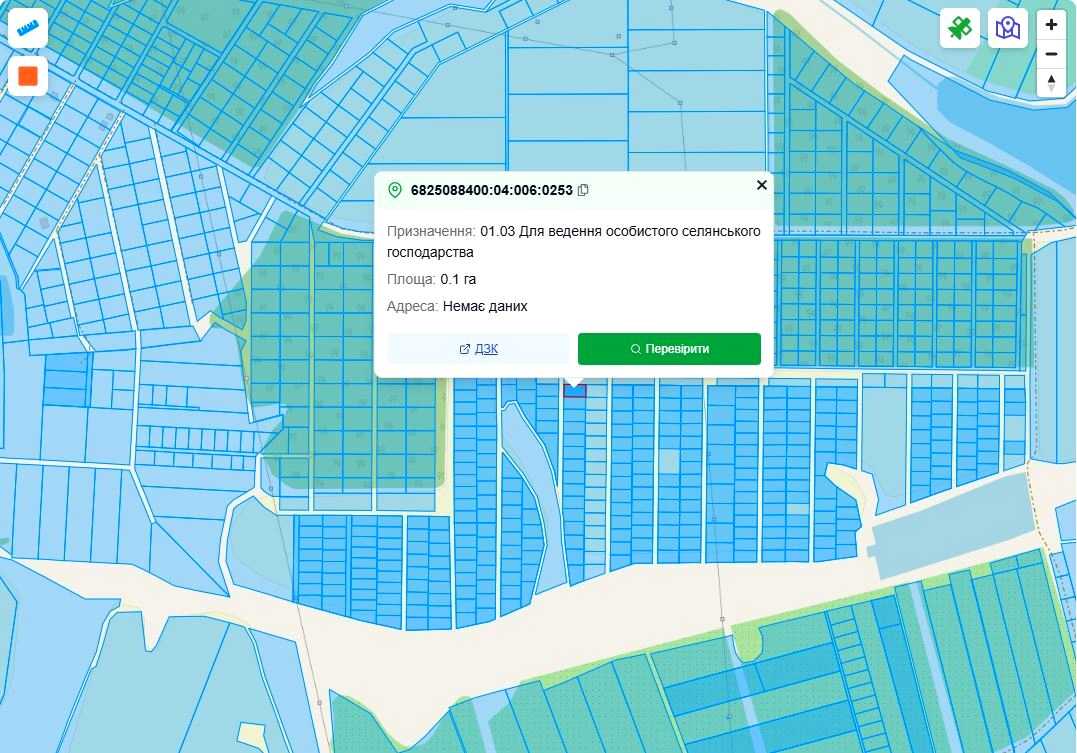Close the parcel info popup
1077x753 pixels.
click(761, 185)
